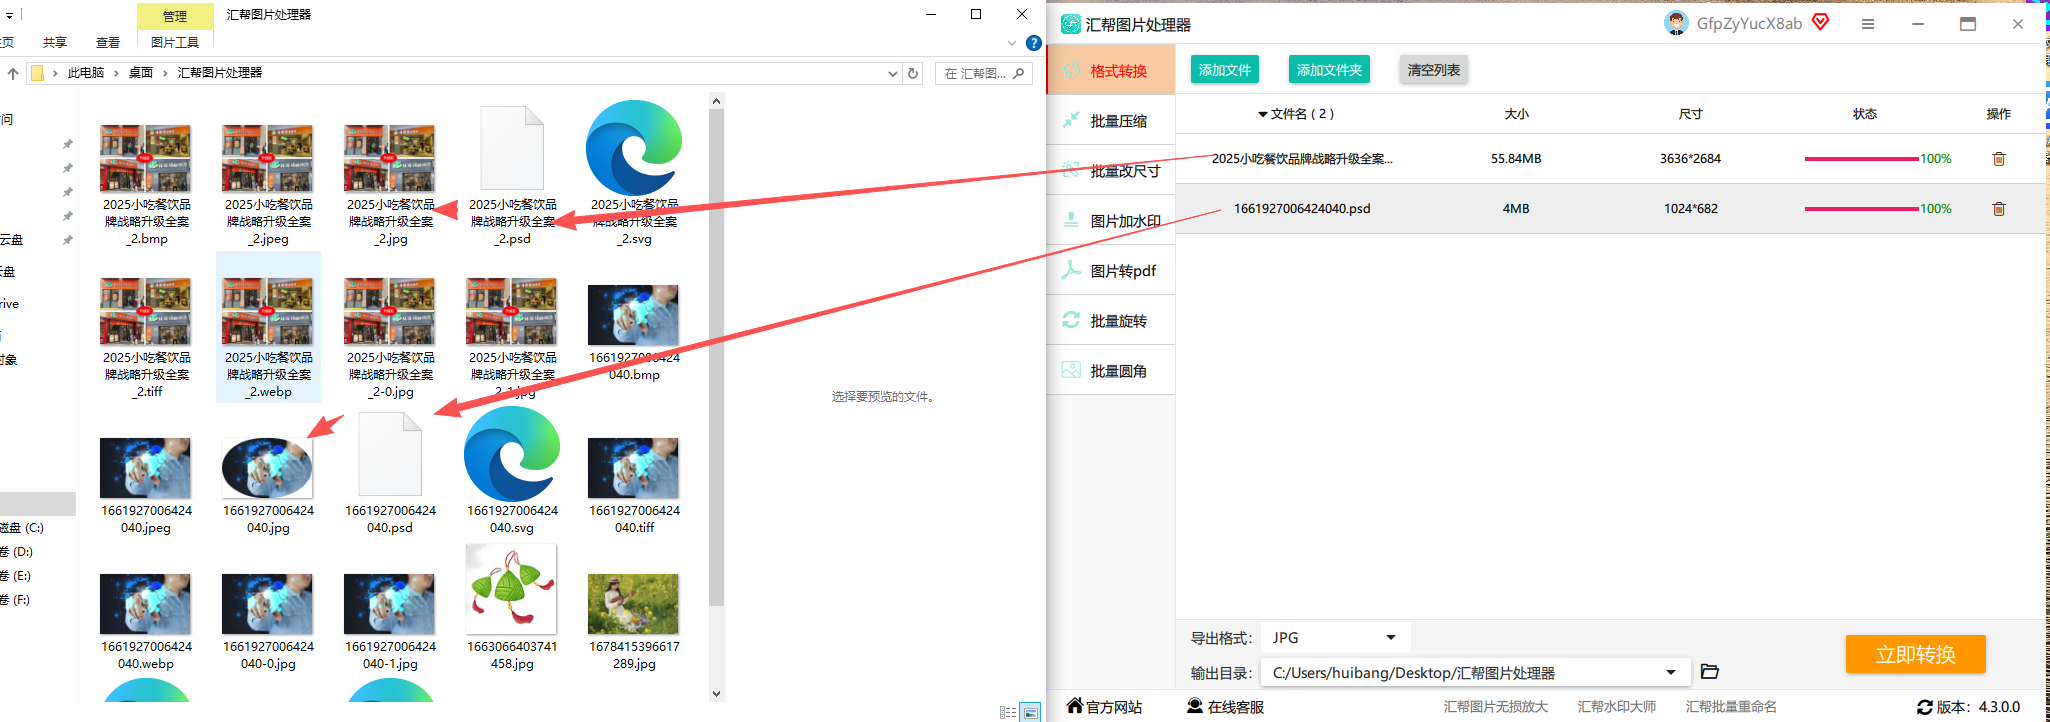Viewport: 2050px width, 722px height.
Task: Switch Explorer to details list view
Action: pyautogui.click(x=1007, y=712)
